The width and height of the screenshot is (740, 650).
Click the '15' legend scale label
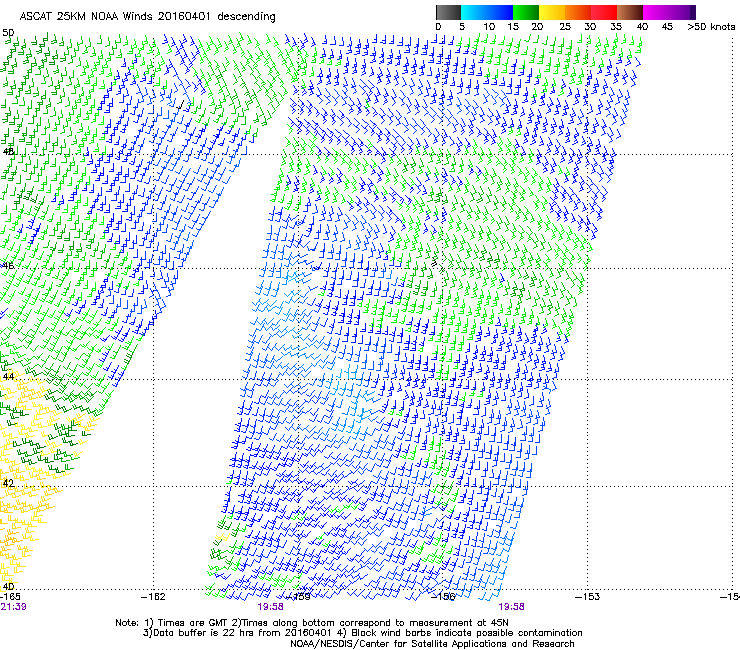(513, 27)
